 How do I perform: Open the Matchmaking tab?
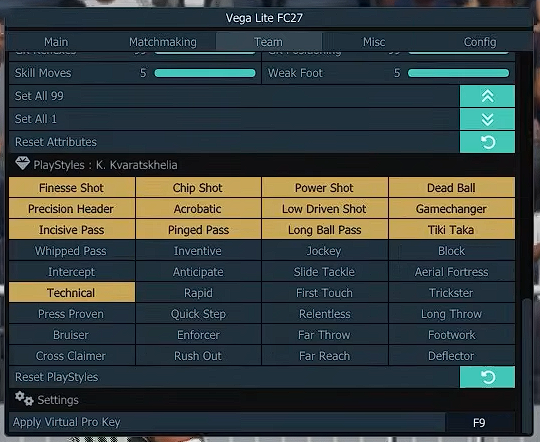[x=163, y=42]
